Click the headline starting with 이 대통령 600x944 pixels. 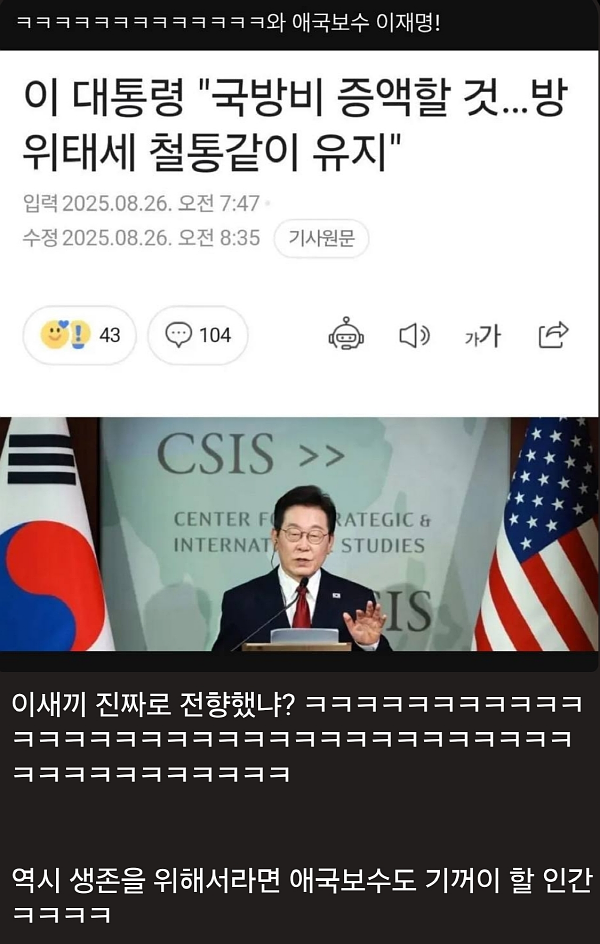pyautogui.click(x=295, y=126)
